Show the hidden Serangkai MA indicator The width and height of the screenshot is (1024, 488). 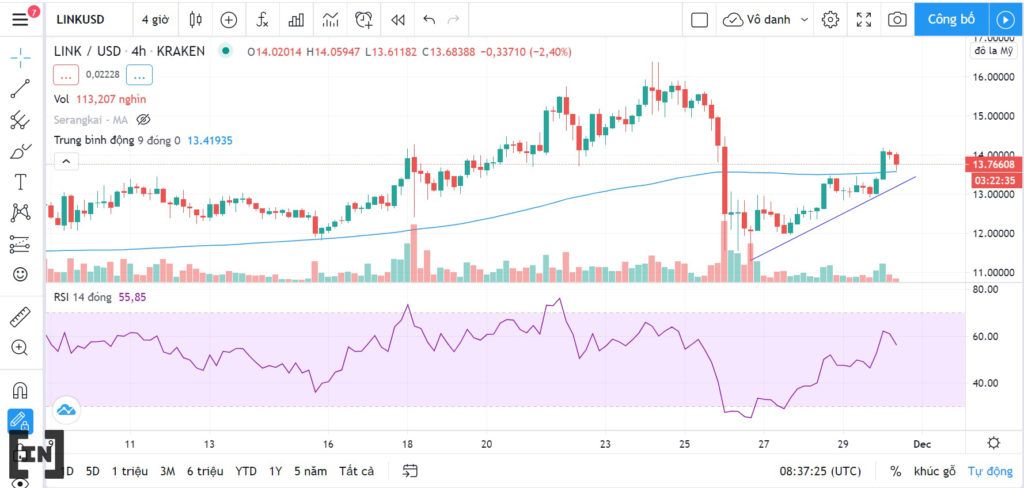point(144,119)
